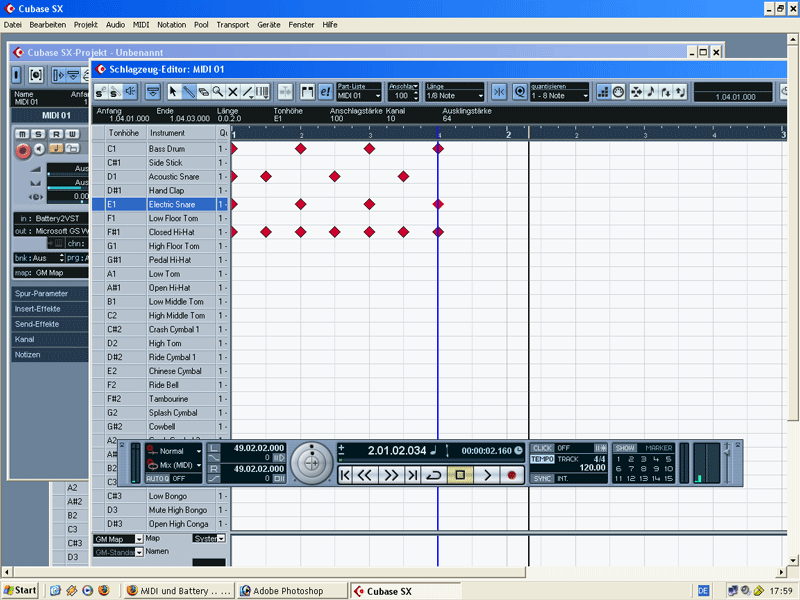Click the transport stop button
The height and width of the screenshot is (600, 800).
(460, 475)
